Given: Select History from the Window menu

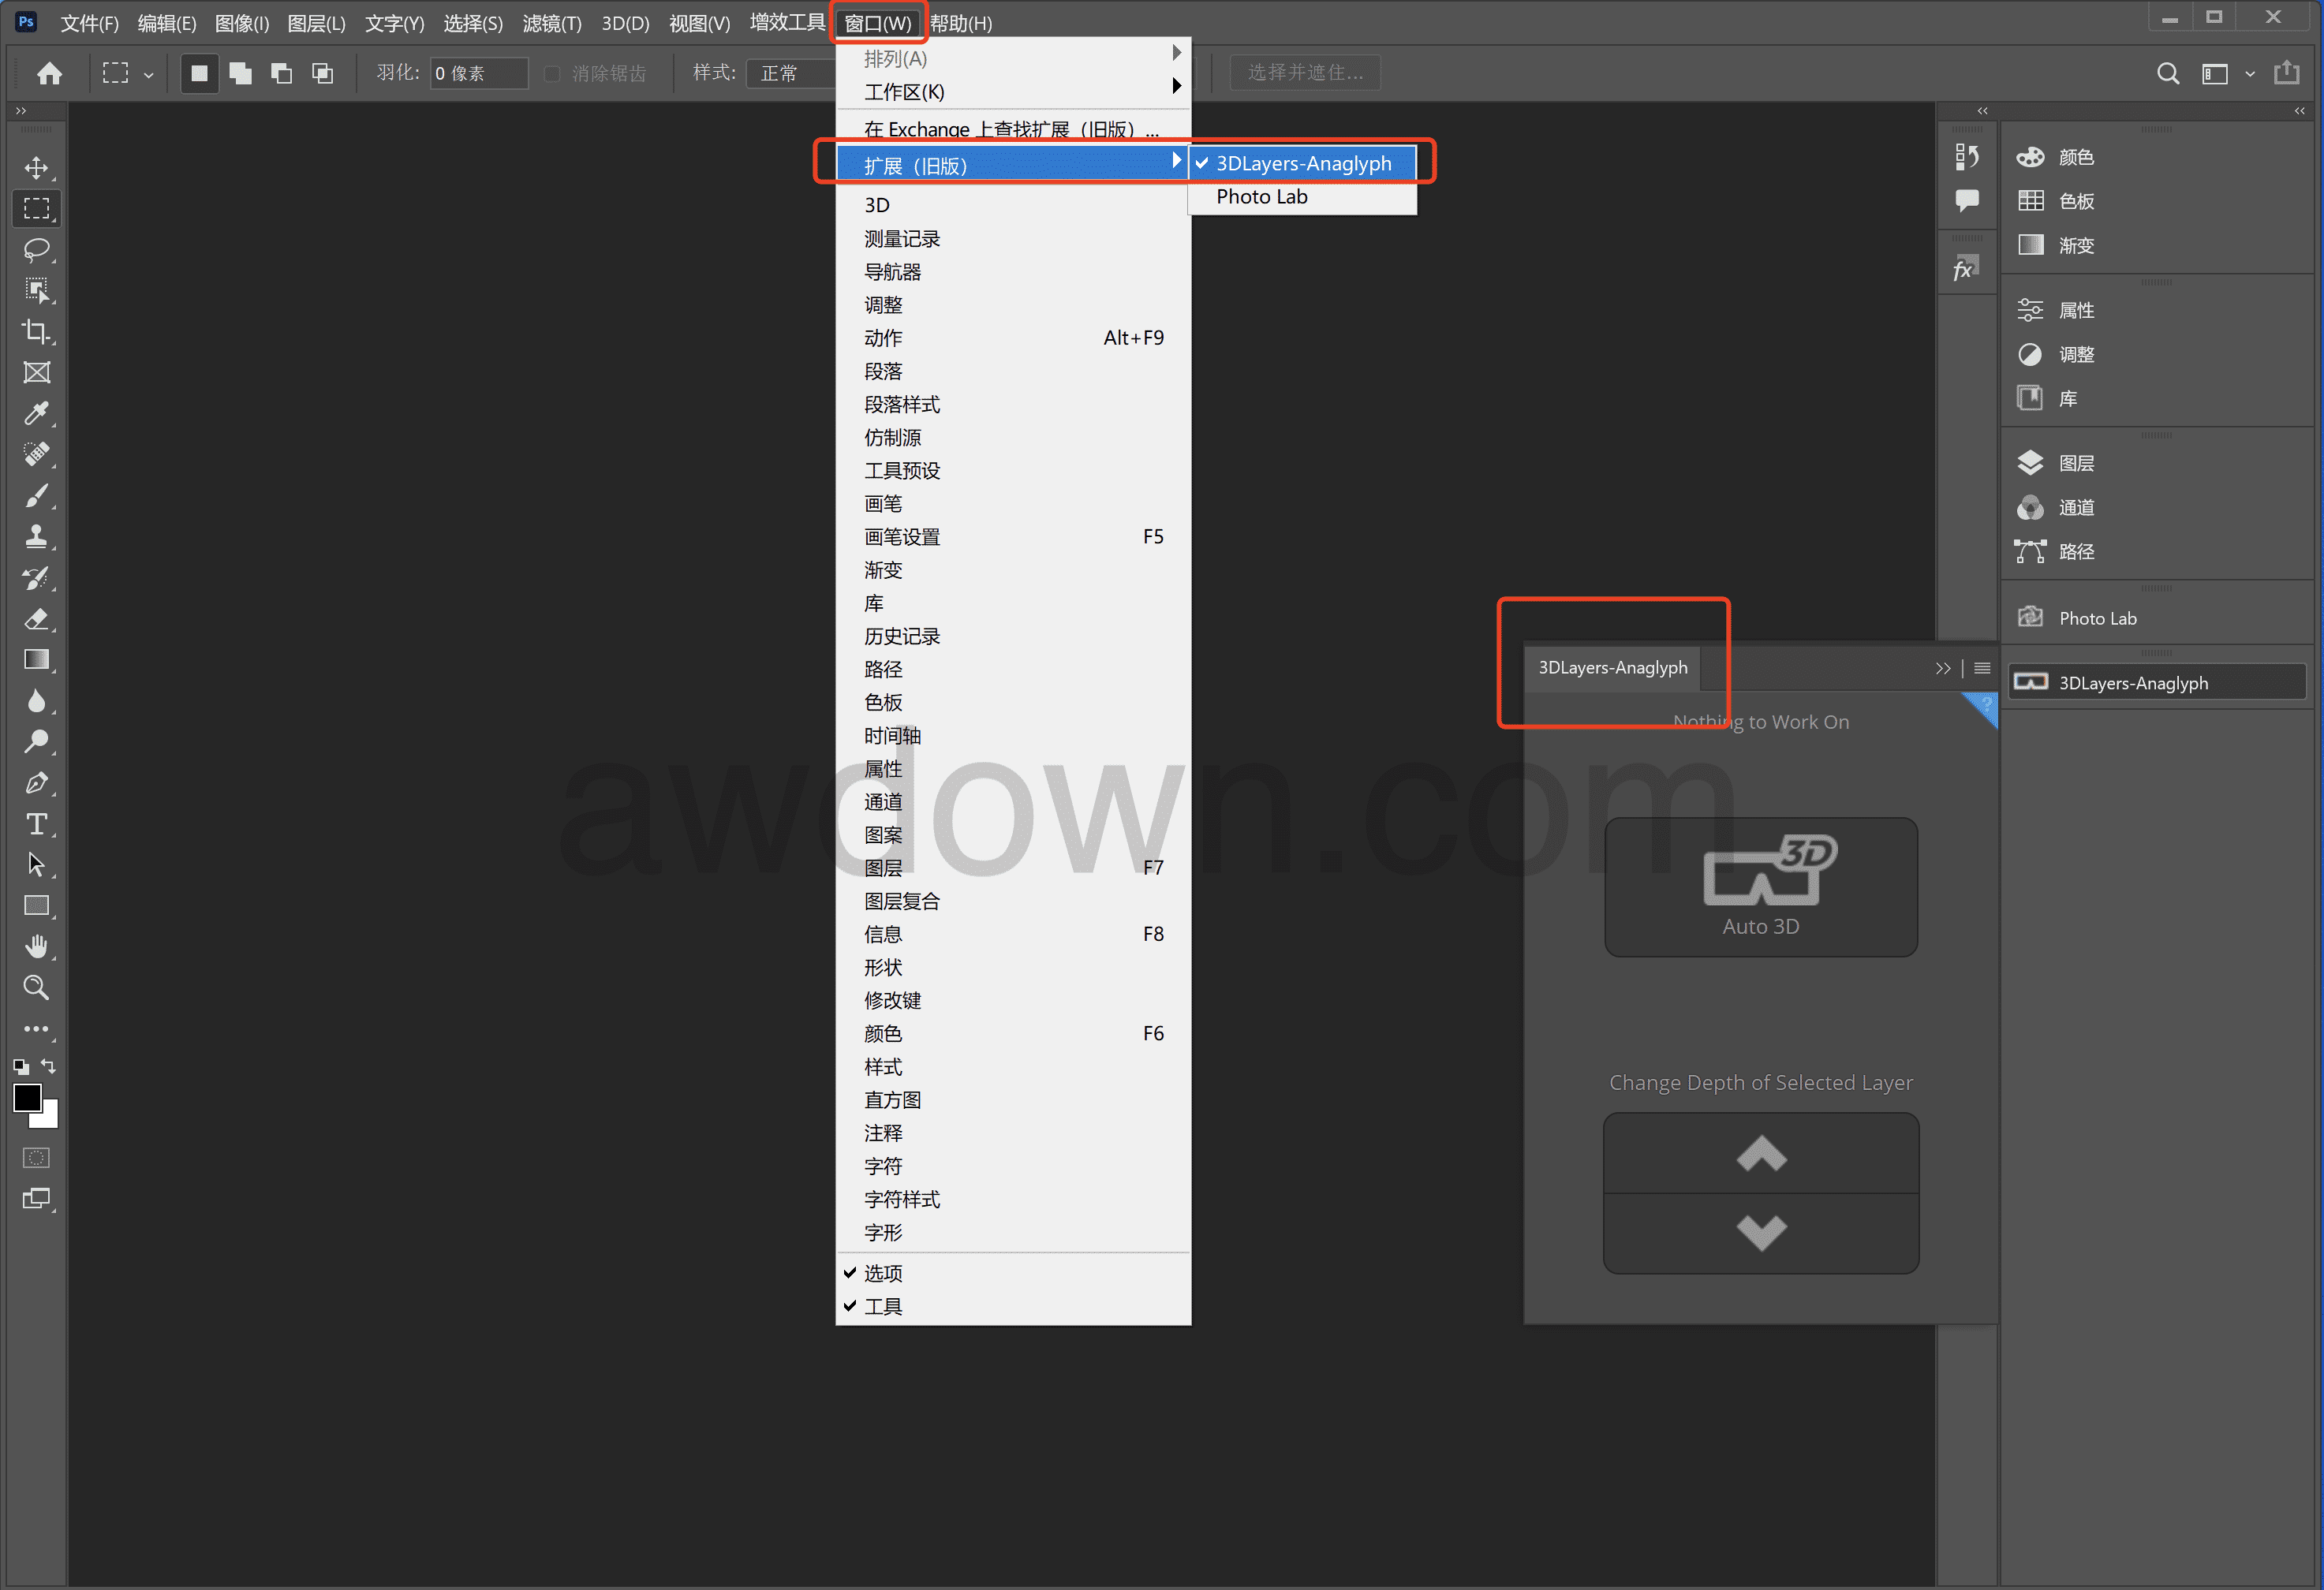Looking at the screenshot, I should (902, 636).
